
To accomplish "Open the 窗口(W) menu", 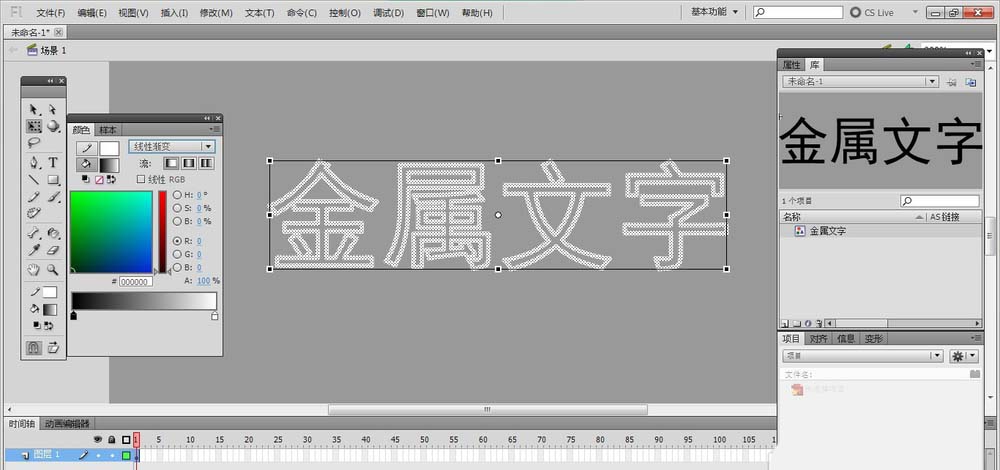I will 432,13.
